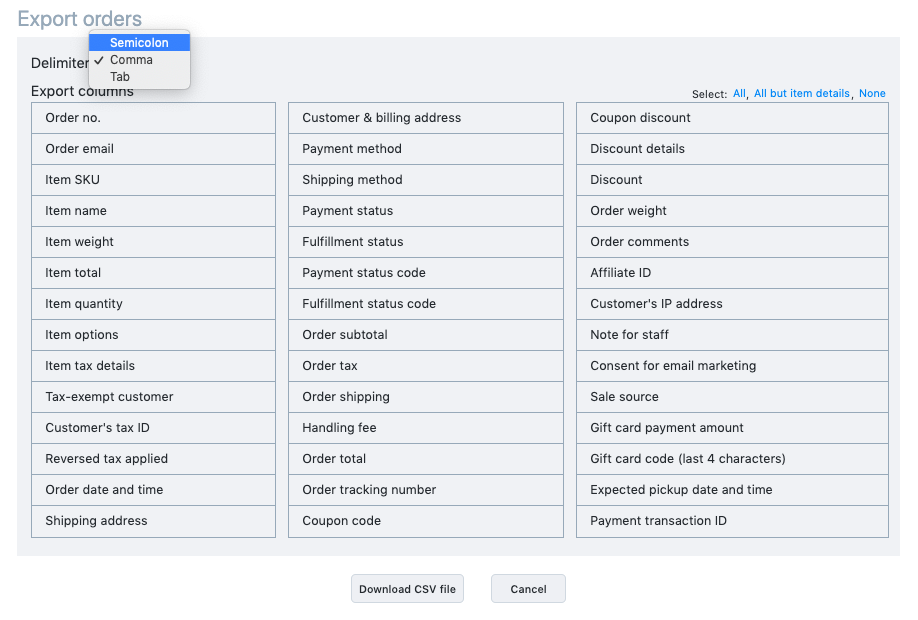Image resolution: width=918 pixels, height=620 pixels.
Task: Select Semicolon in the delimiter dropdown
Action: (139, 43)
